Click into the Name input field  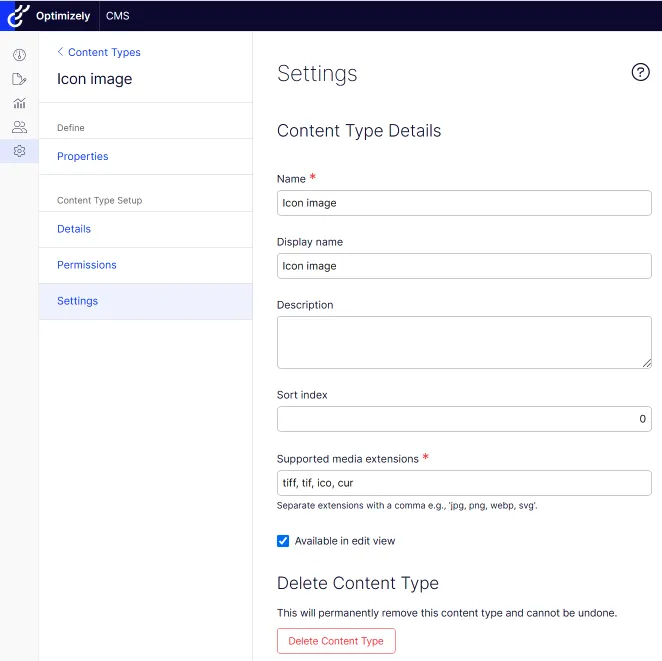[x=464, y=203]
